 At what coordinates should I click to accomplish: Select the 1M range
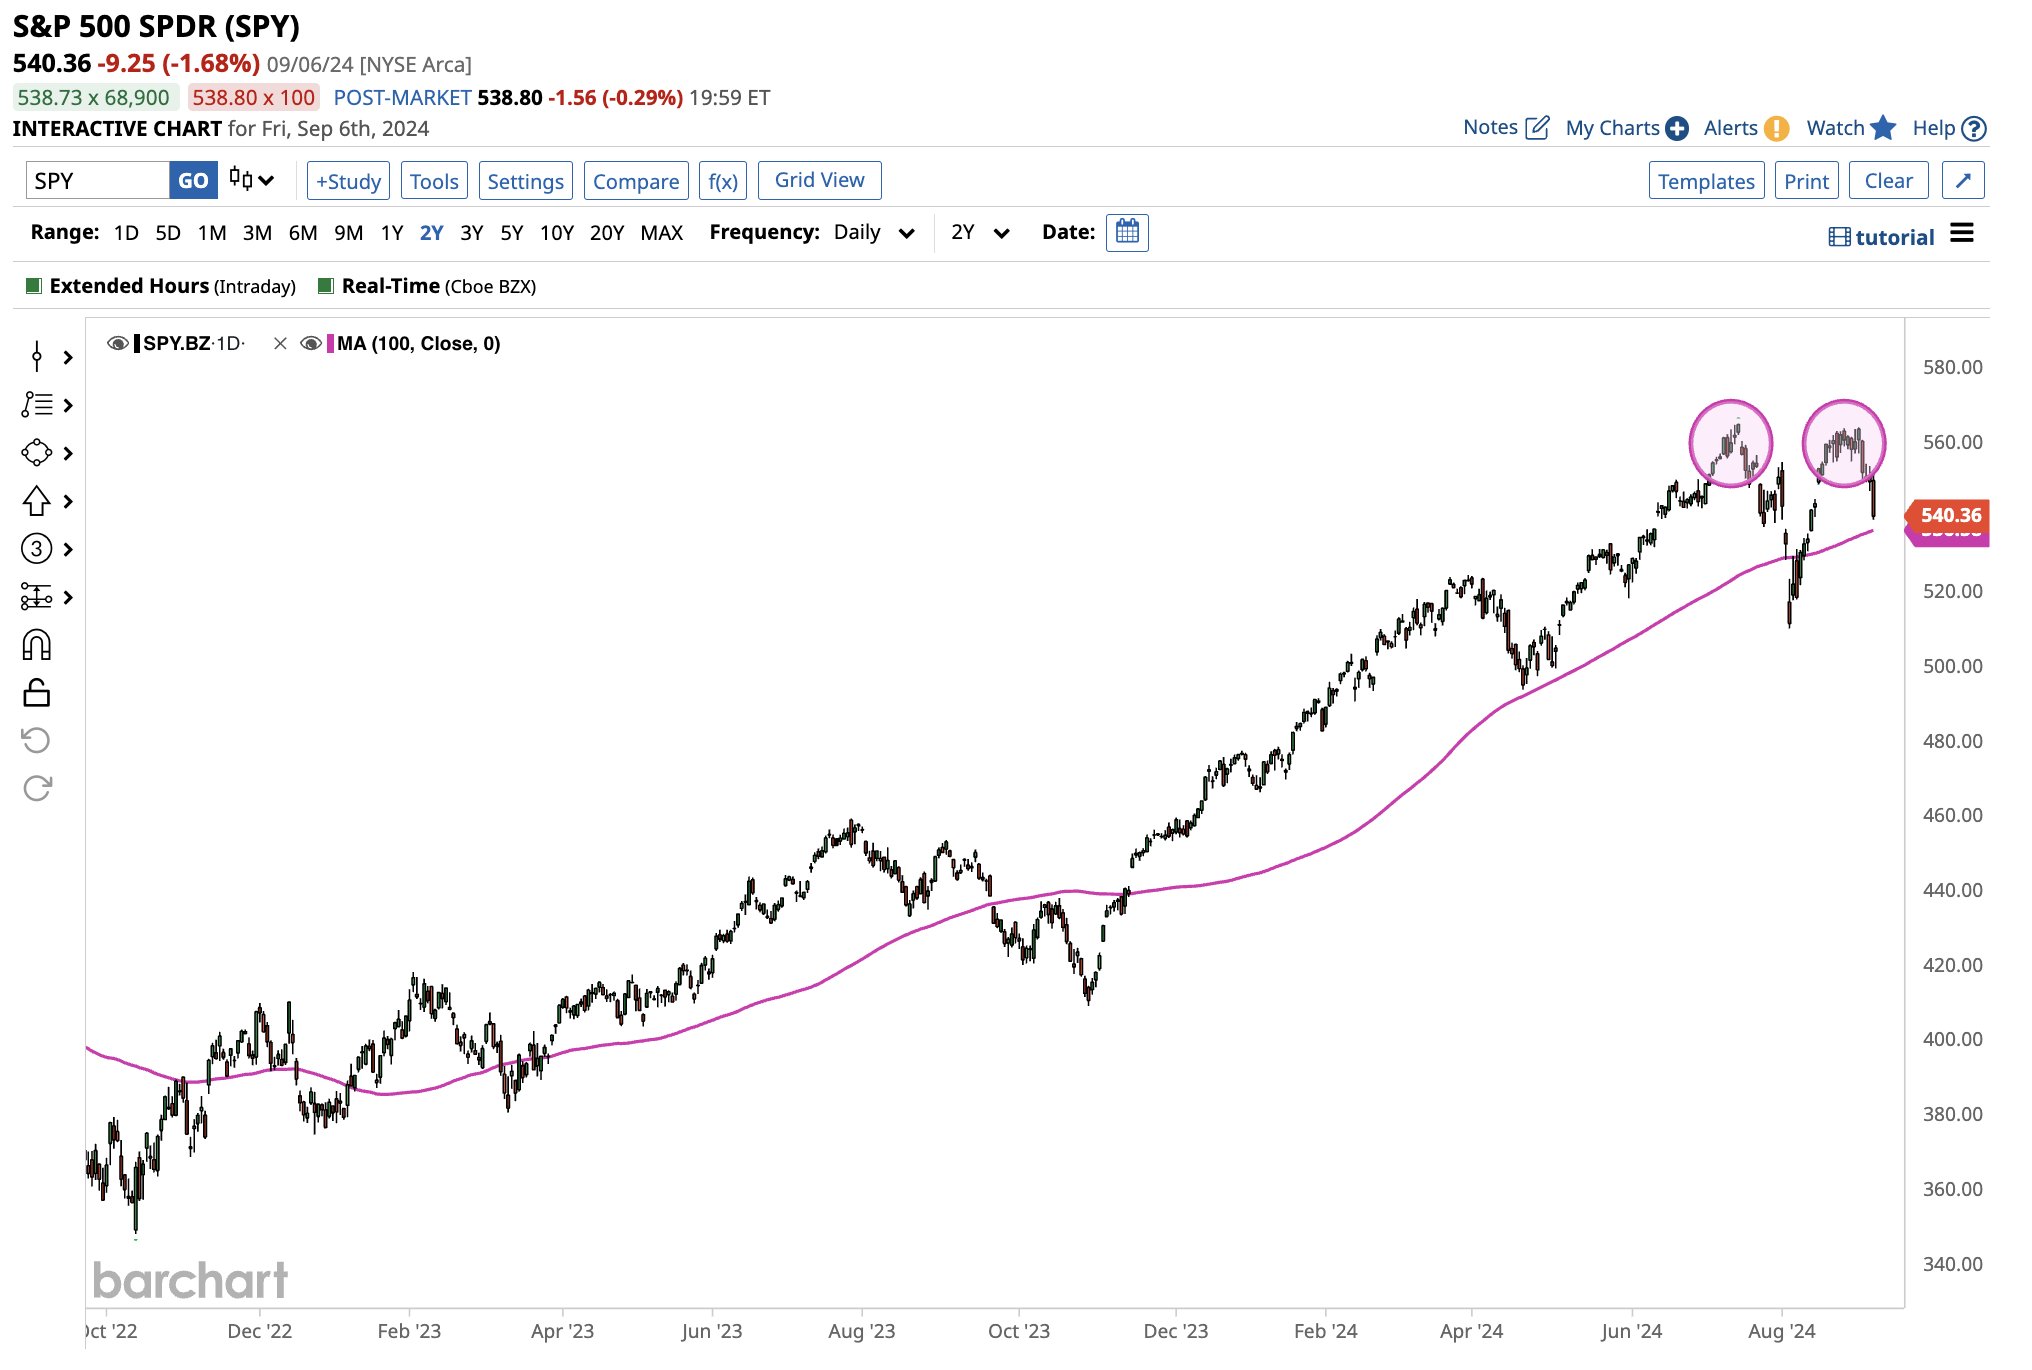coord(212,233)
